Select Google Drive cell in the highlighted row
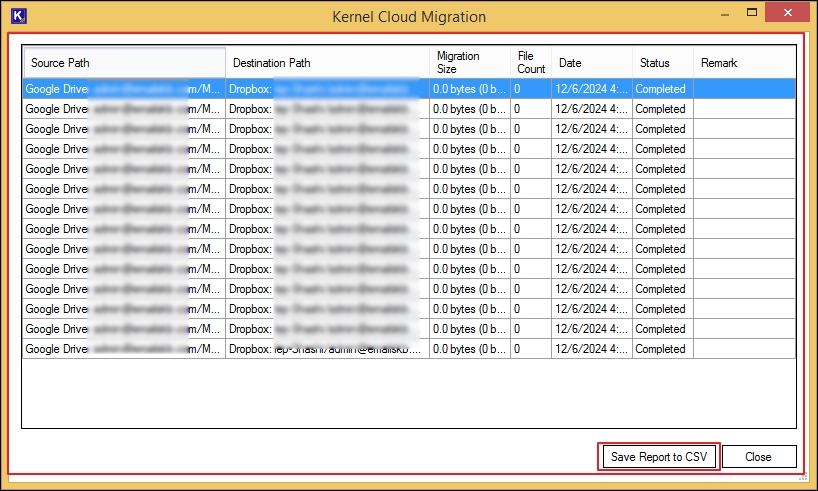Viewport: 818px width, 491px height. (124, 89)
